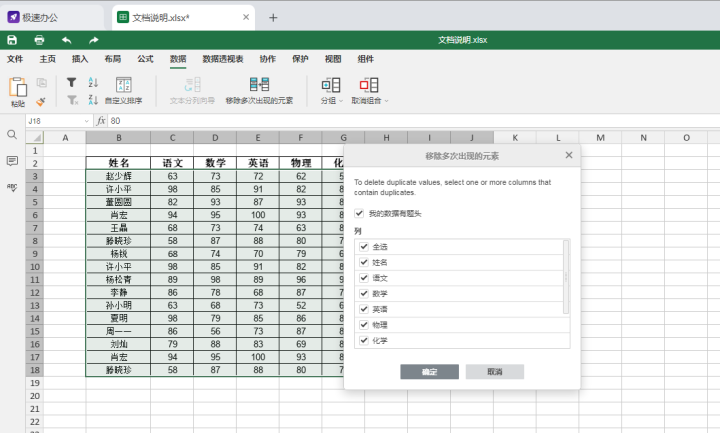Select the 姓名 header cell
This screenshot has height=433, width=720.
tap(118, 163)
